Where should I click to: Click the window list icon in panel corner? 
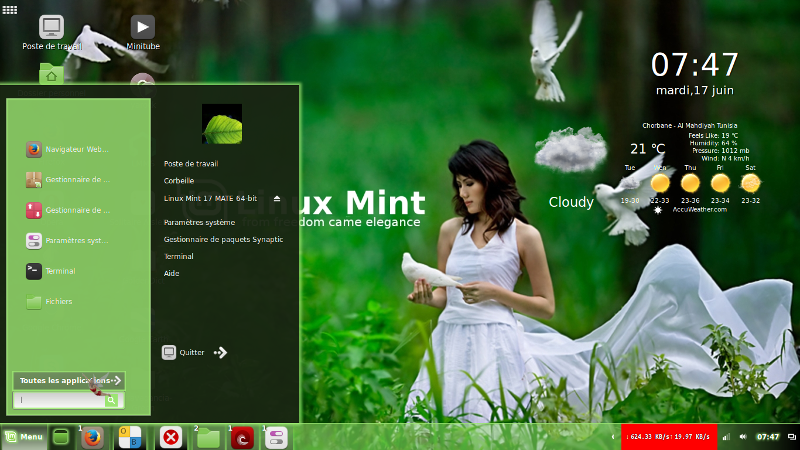791,437
